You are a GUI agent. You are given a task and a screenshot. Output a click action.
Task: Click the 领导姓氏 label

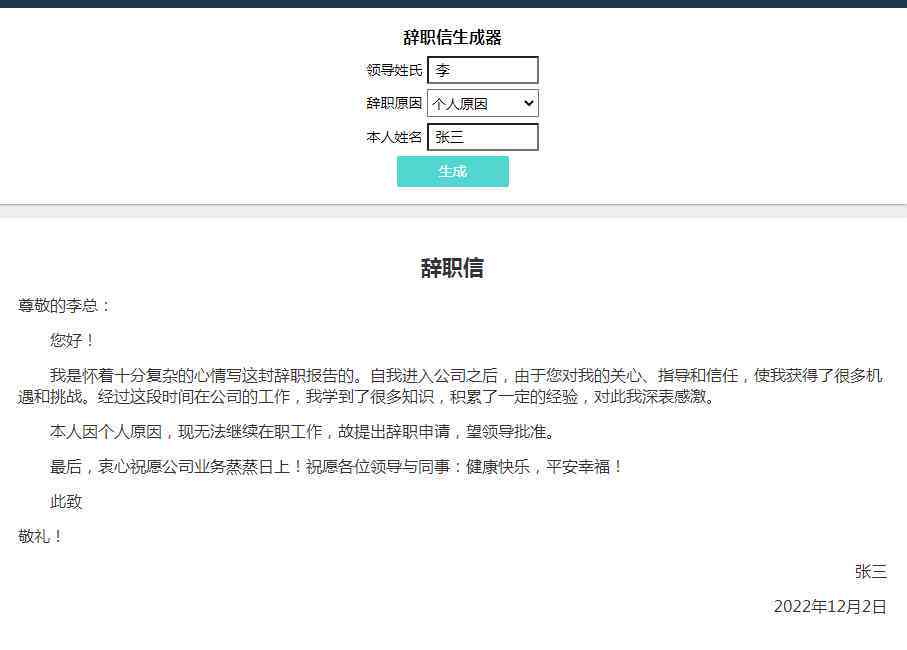point(394,70)
